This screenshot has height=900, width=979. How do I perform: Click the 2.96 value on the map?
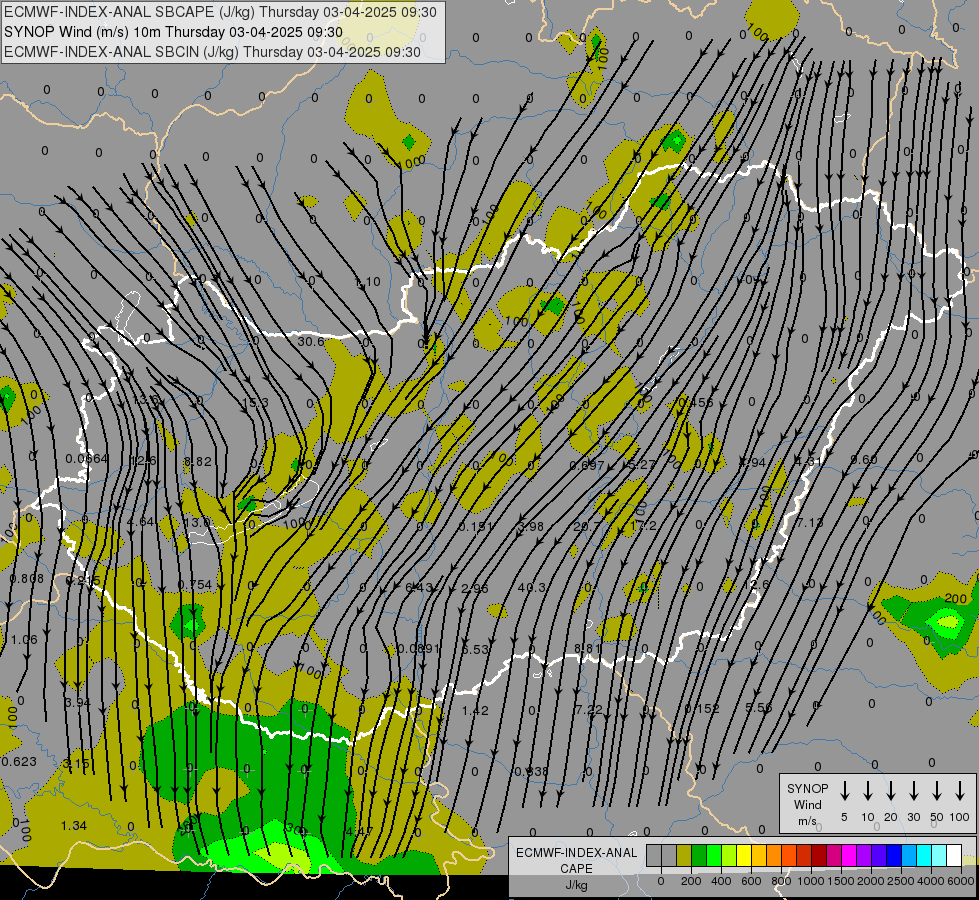coord(475,588)
